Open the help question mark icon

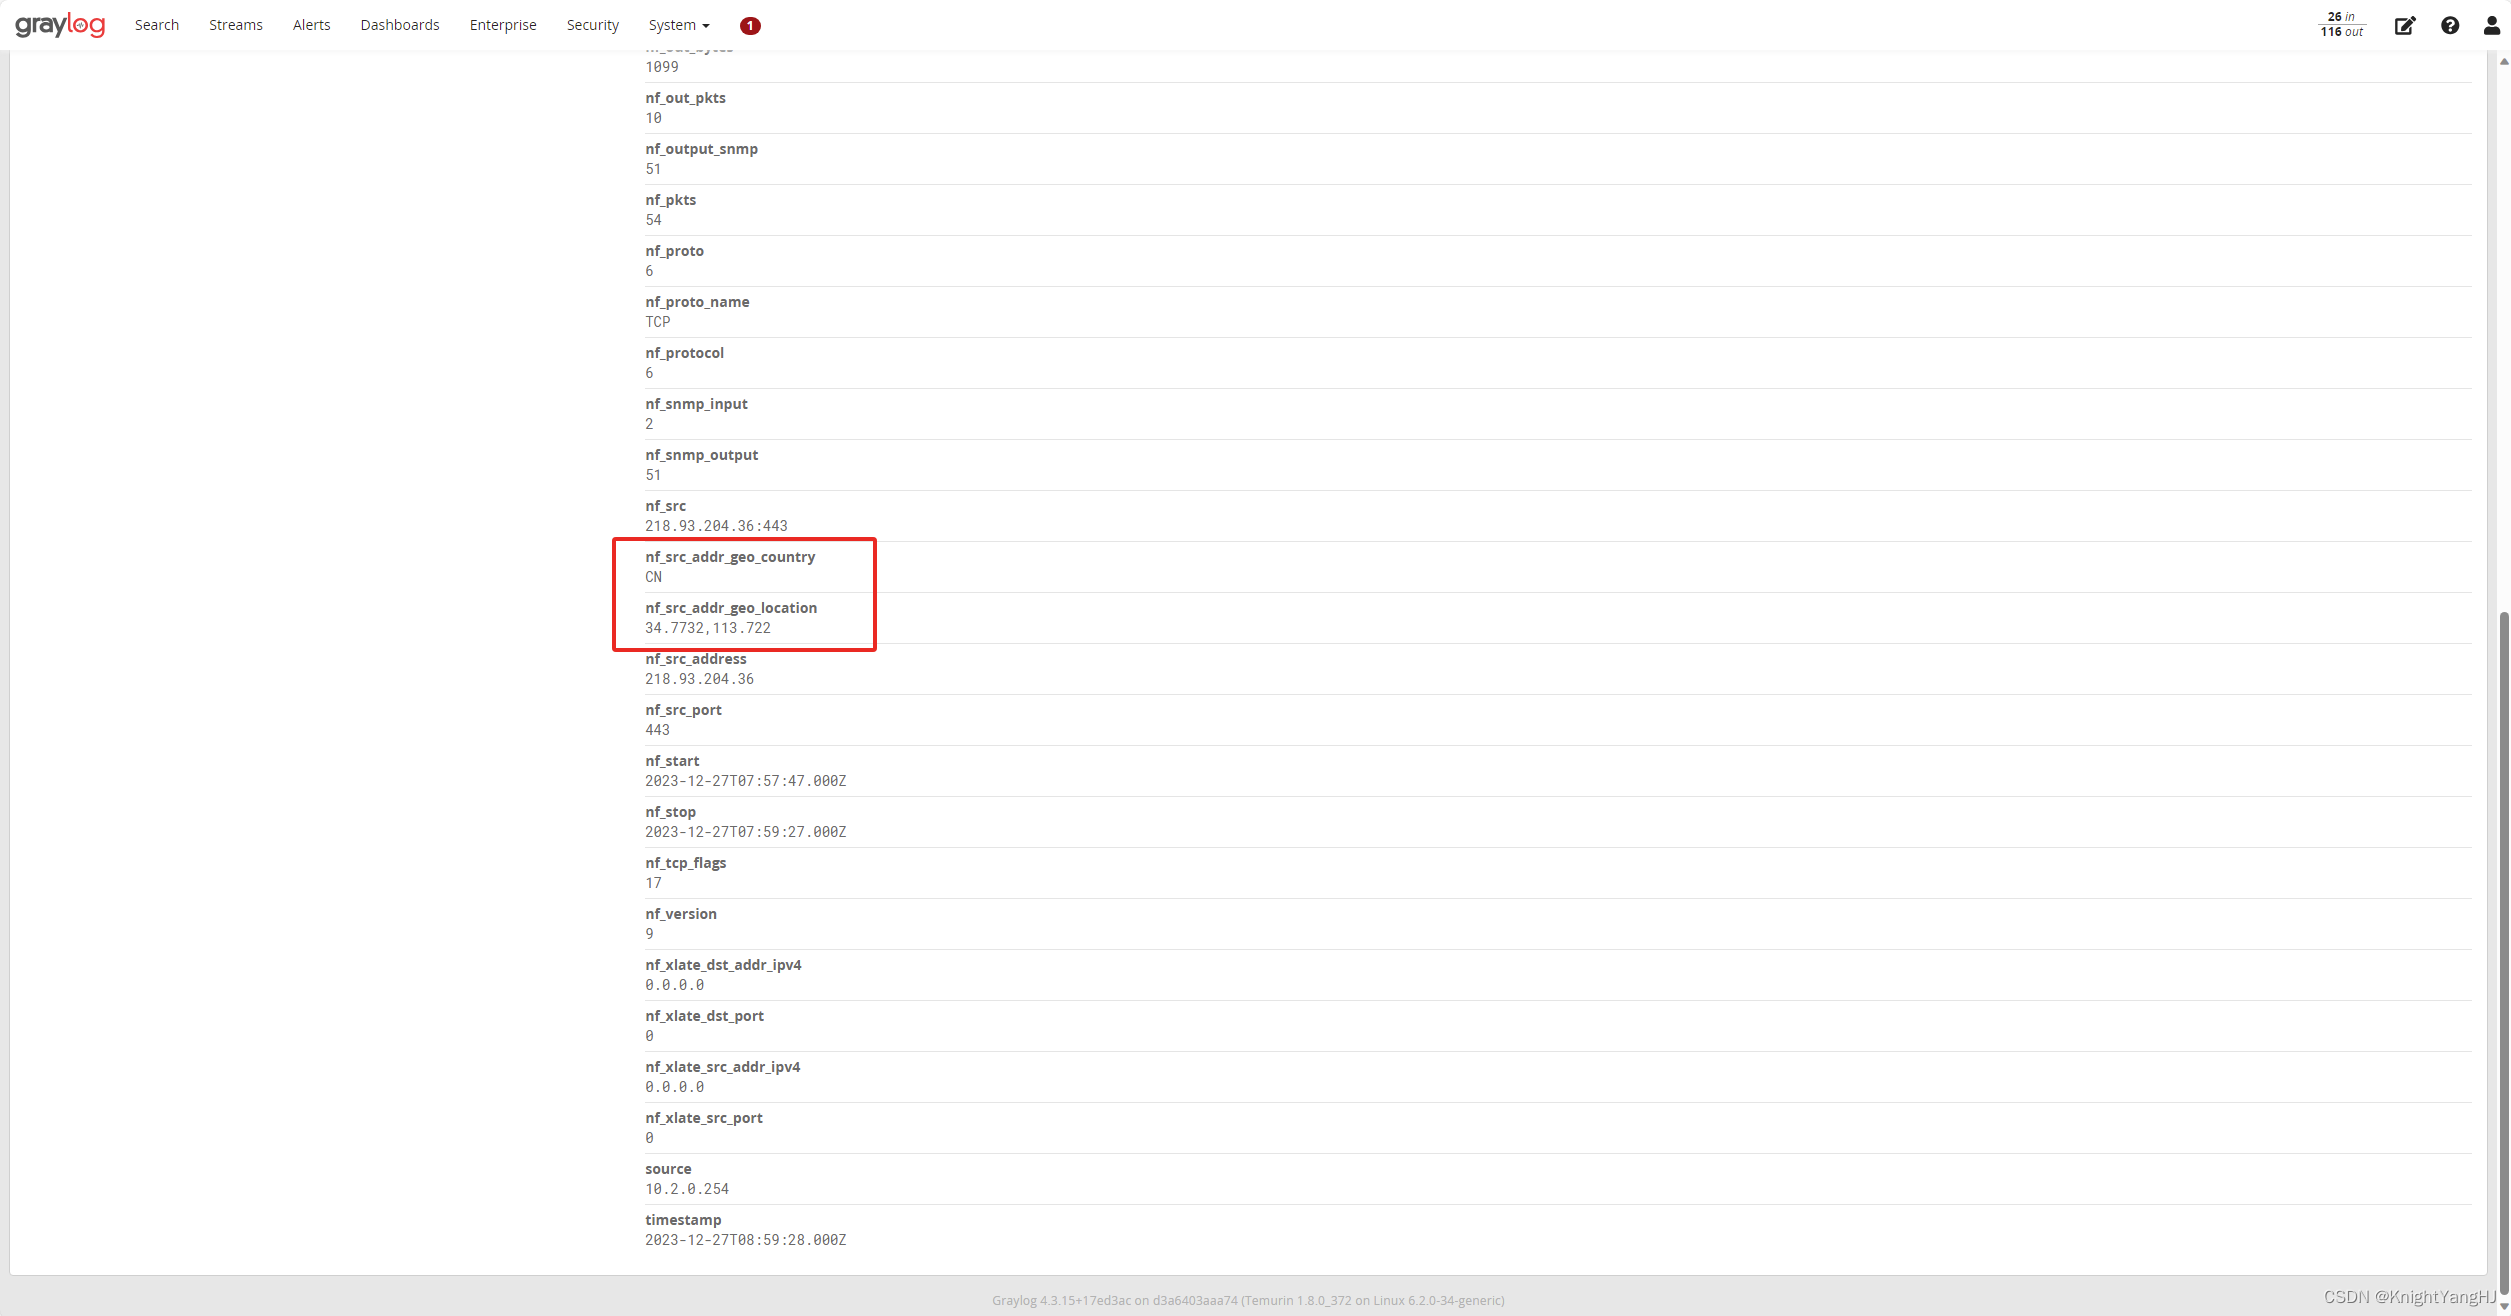click(2450, 26)
